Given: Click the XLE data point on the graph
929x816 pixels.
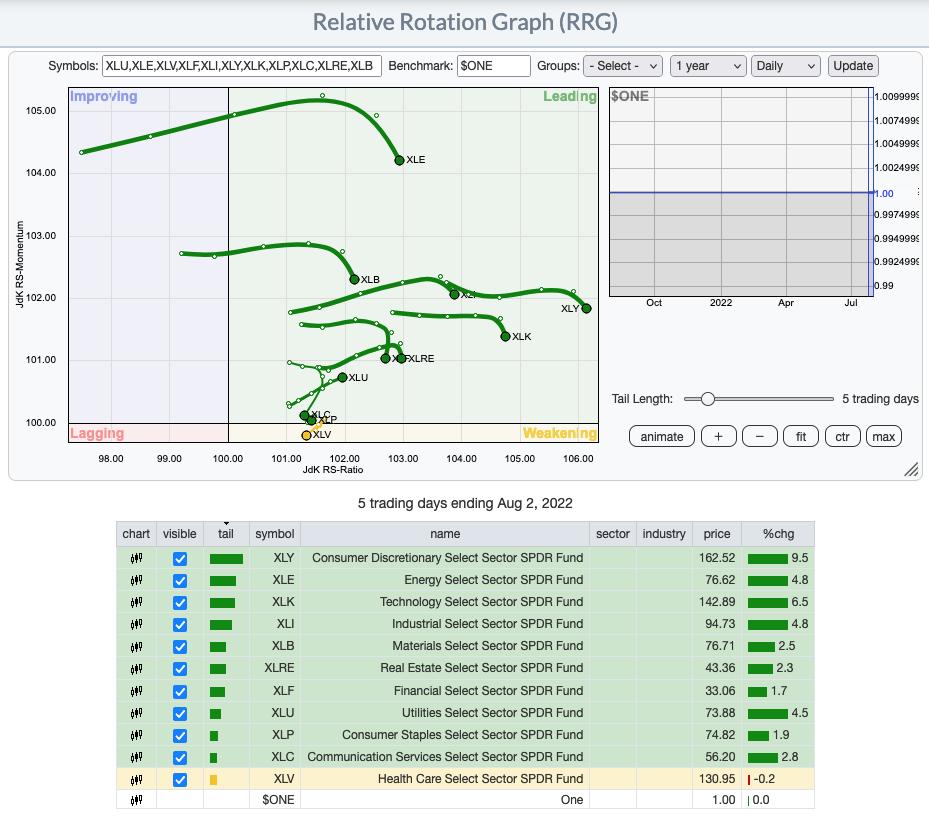Looking at the screenshot, I should tap(399, 161).
